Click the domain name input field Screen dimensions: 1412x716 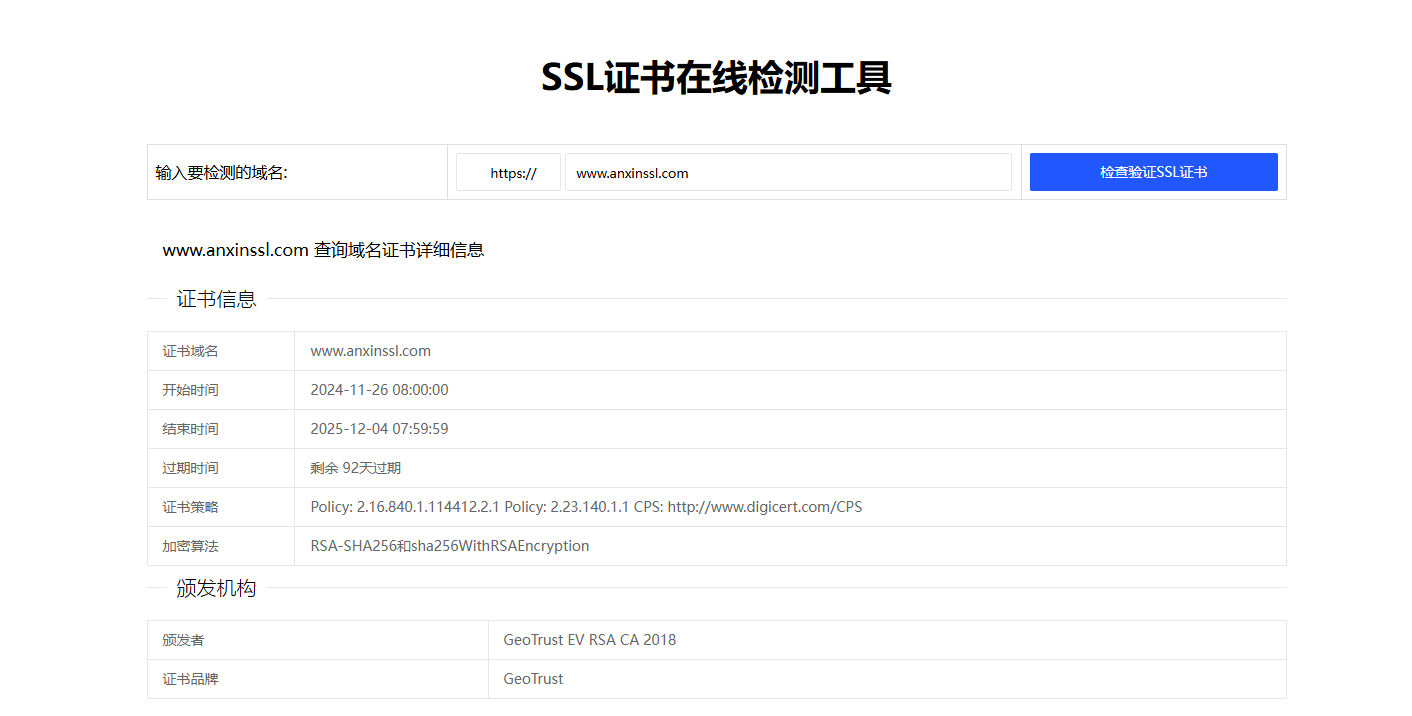tap(788, 171)
